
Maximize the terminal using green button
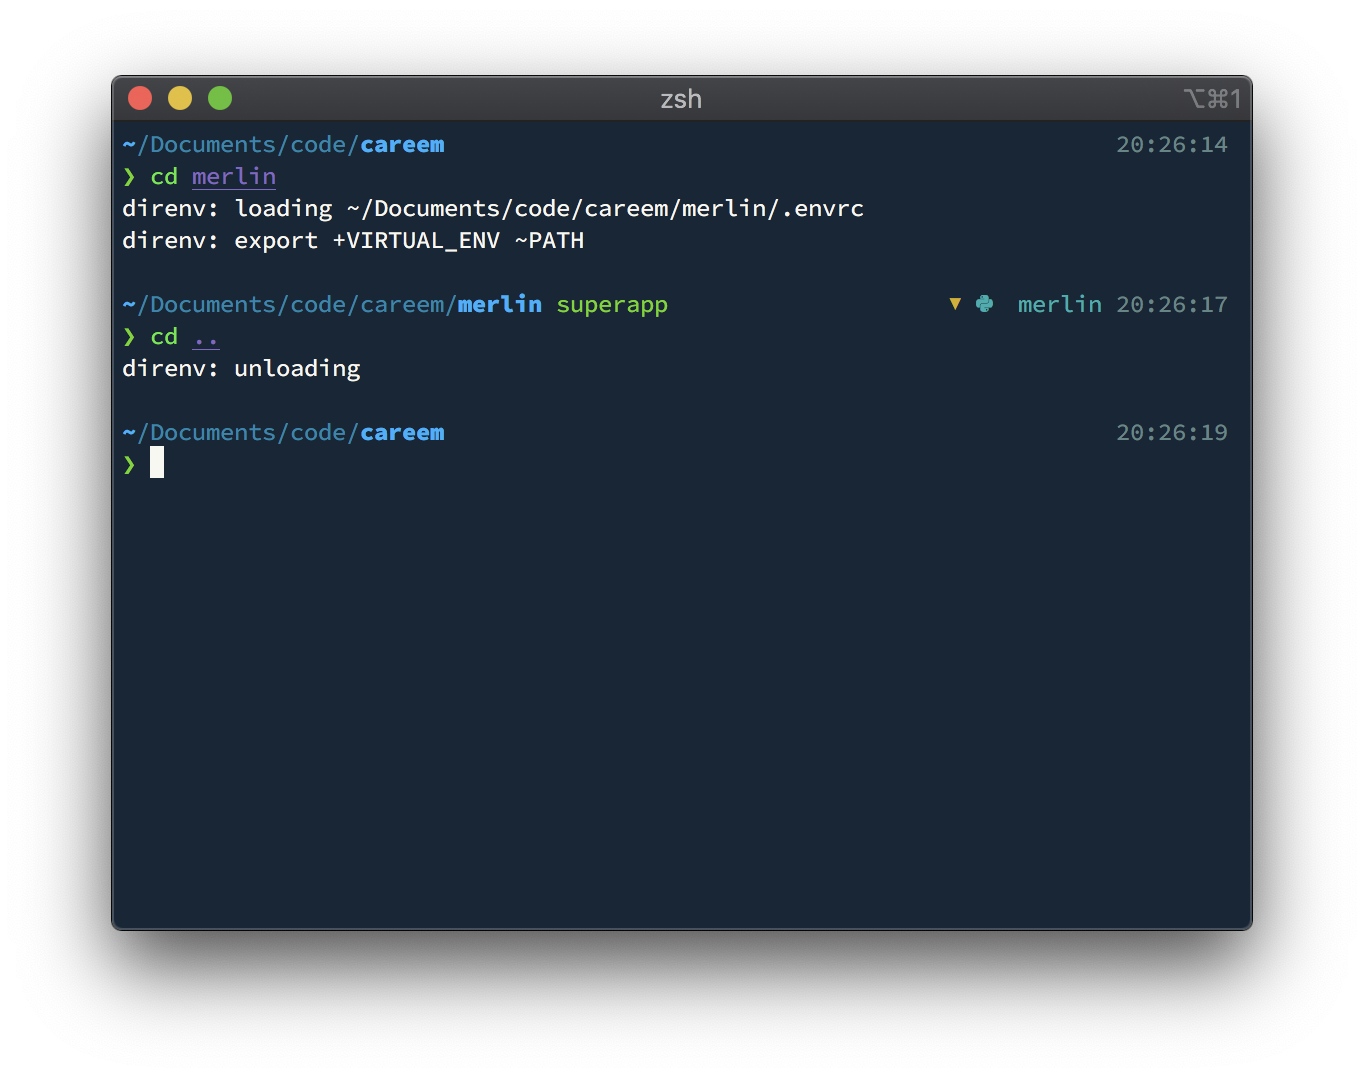220,98
